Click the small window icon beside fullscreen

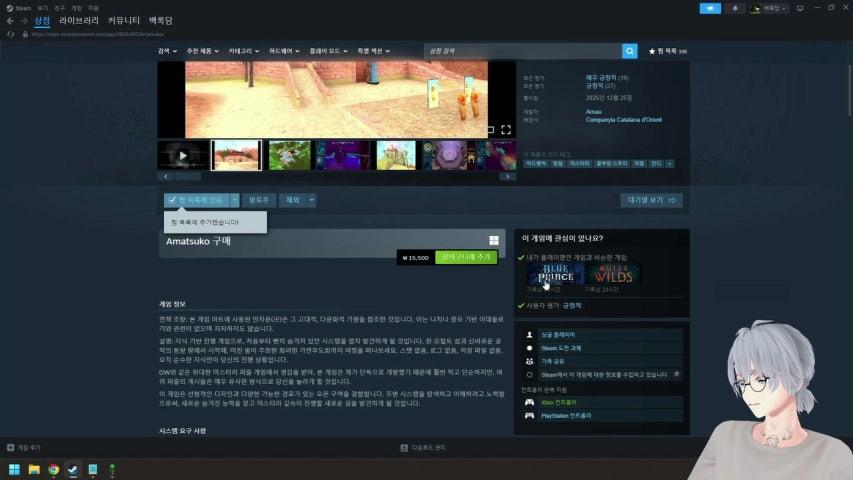click(491, 130)
